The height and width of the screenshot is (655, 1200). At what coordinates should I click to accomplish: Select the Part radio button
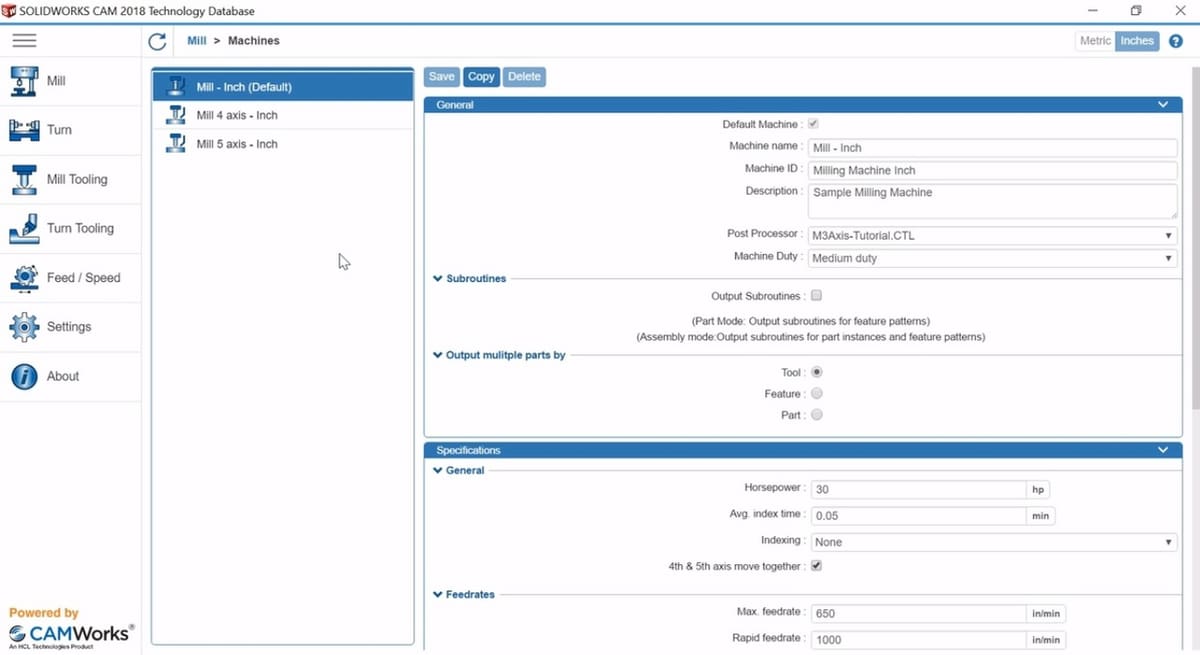pyautogui.click(x=816, y=415)
